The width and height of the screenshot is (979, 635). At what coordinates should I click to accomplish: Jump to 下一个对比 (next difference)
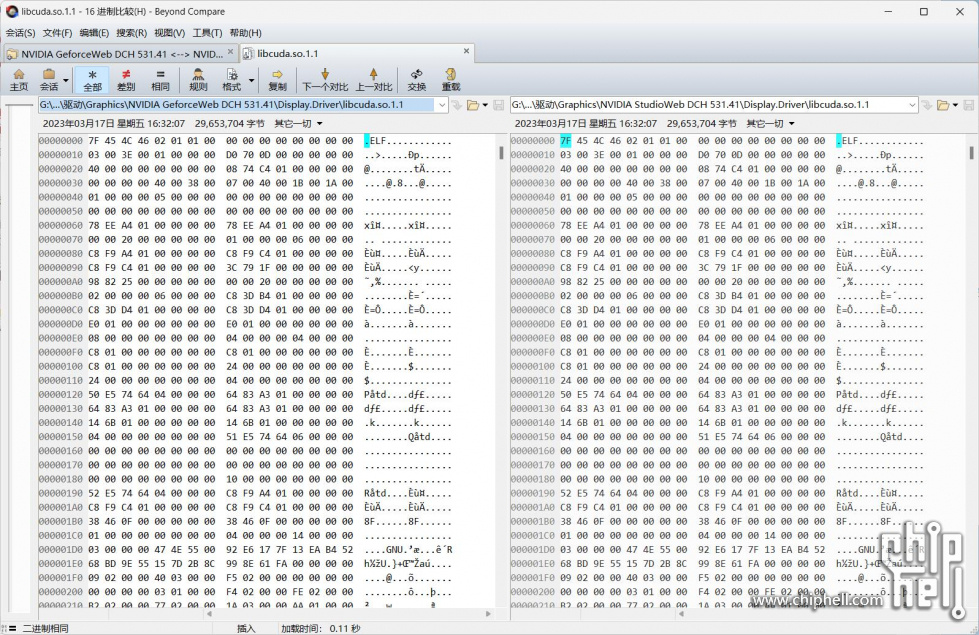[325, 80]
